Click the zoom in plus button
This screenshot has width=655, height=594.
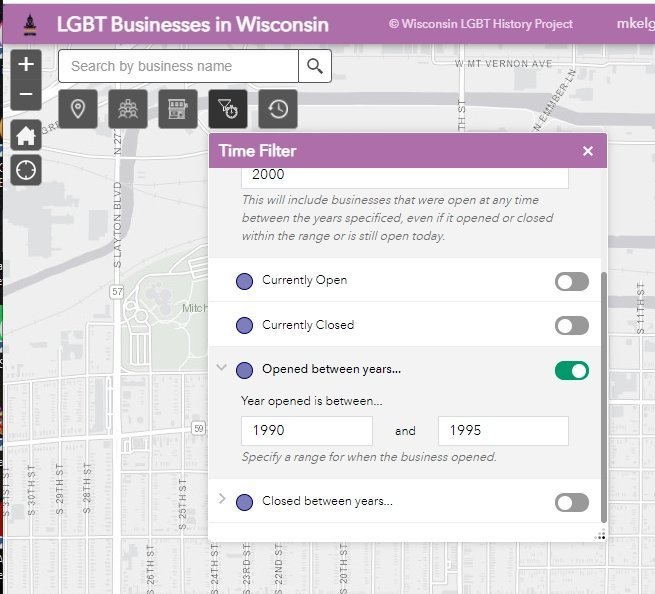(26, 65)
